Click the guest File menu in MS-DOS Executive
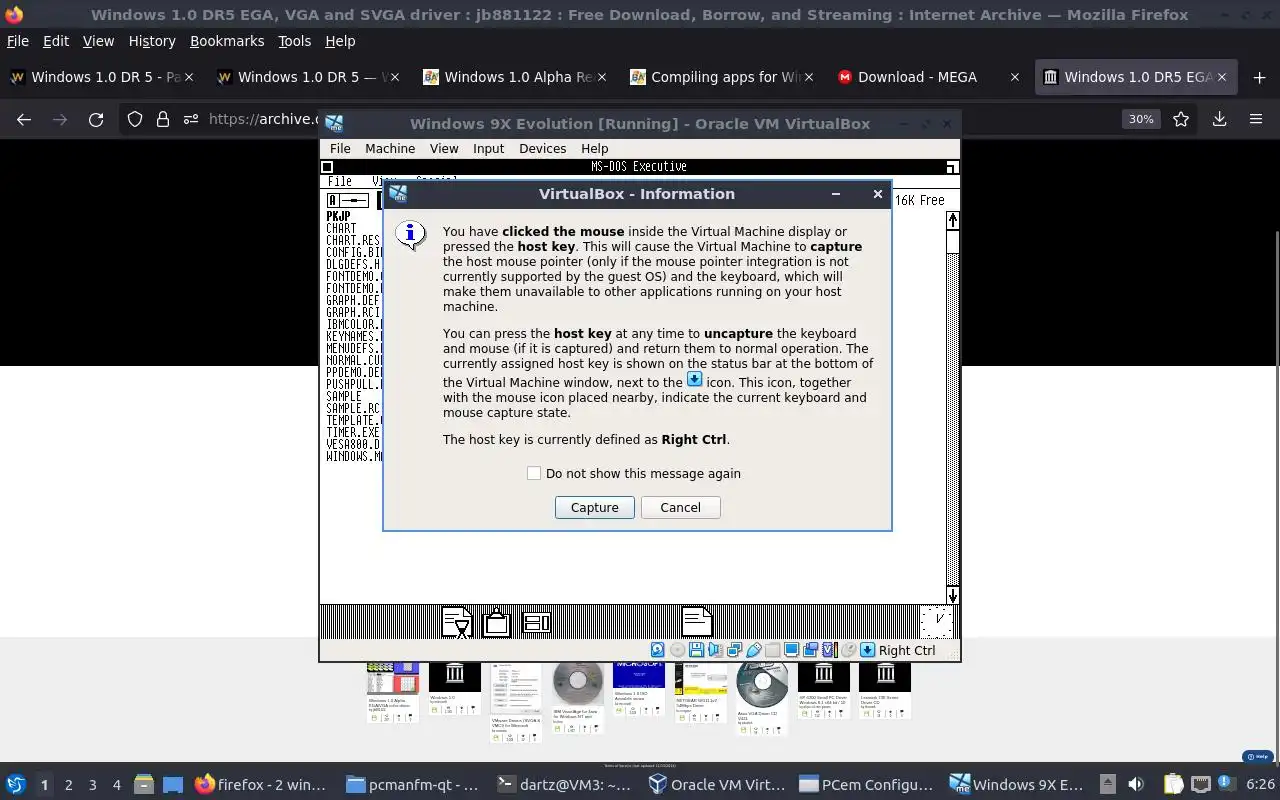 point(340,181)
